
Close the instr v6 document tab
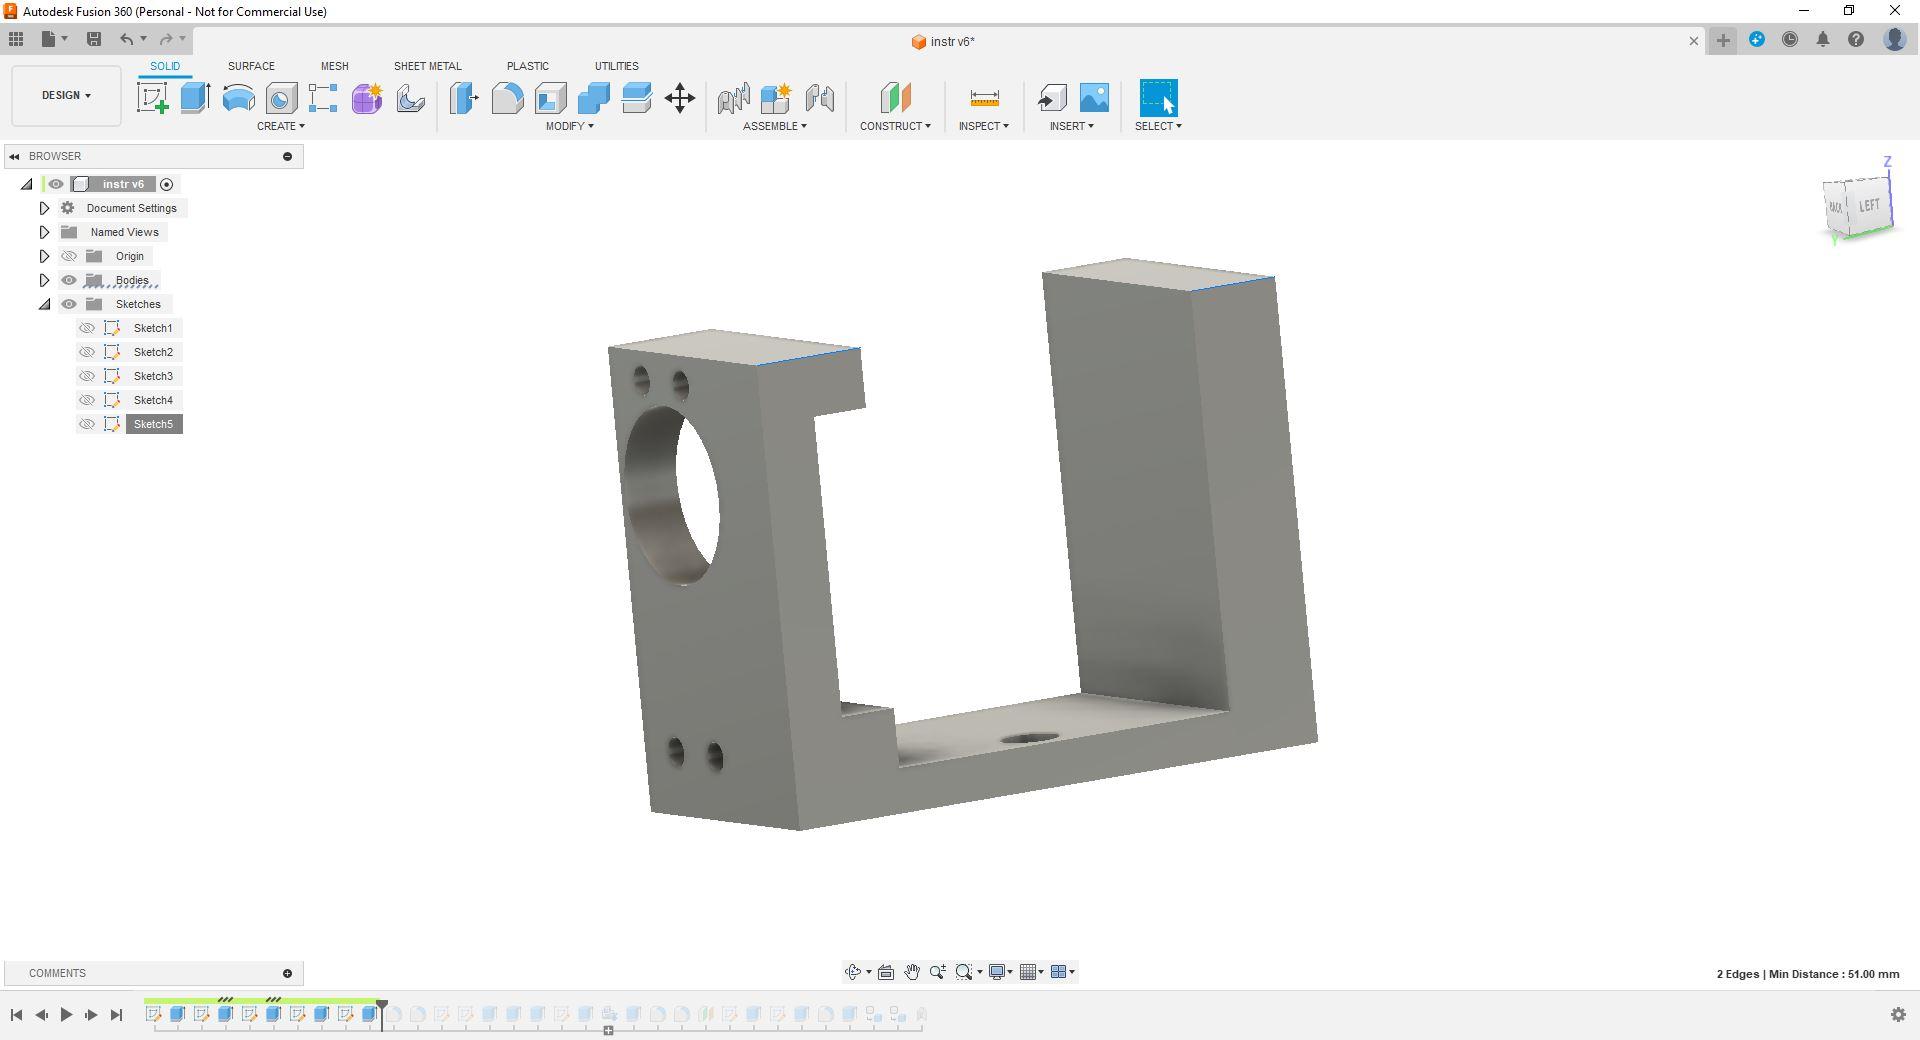pos(1694,41)
